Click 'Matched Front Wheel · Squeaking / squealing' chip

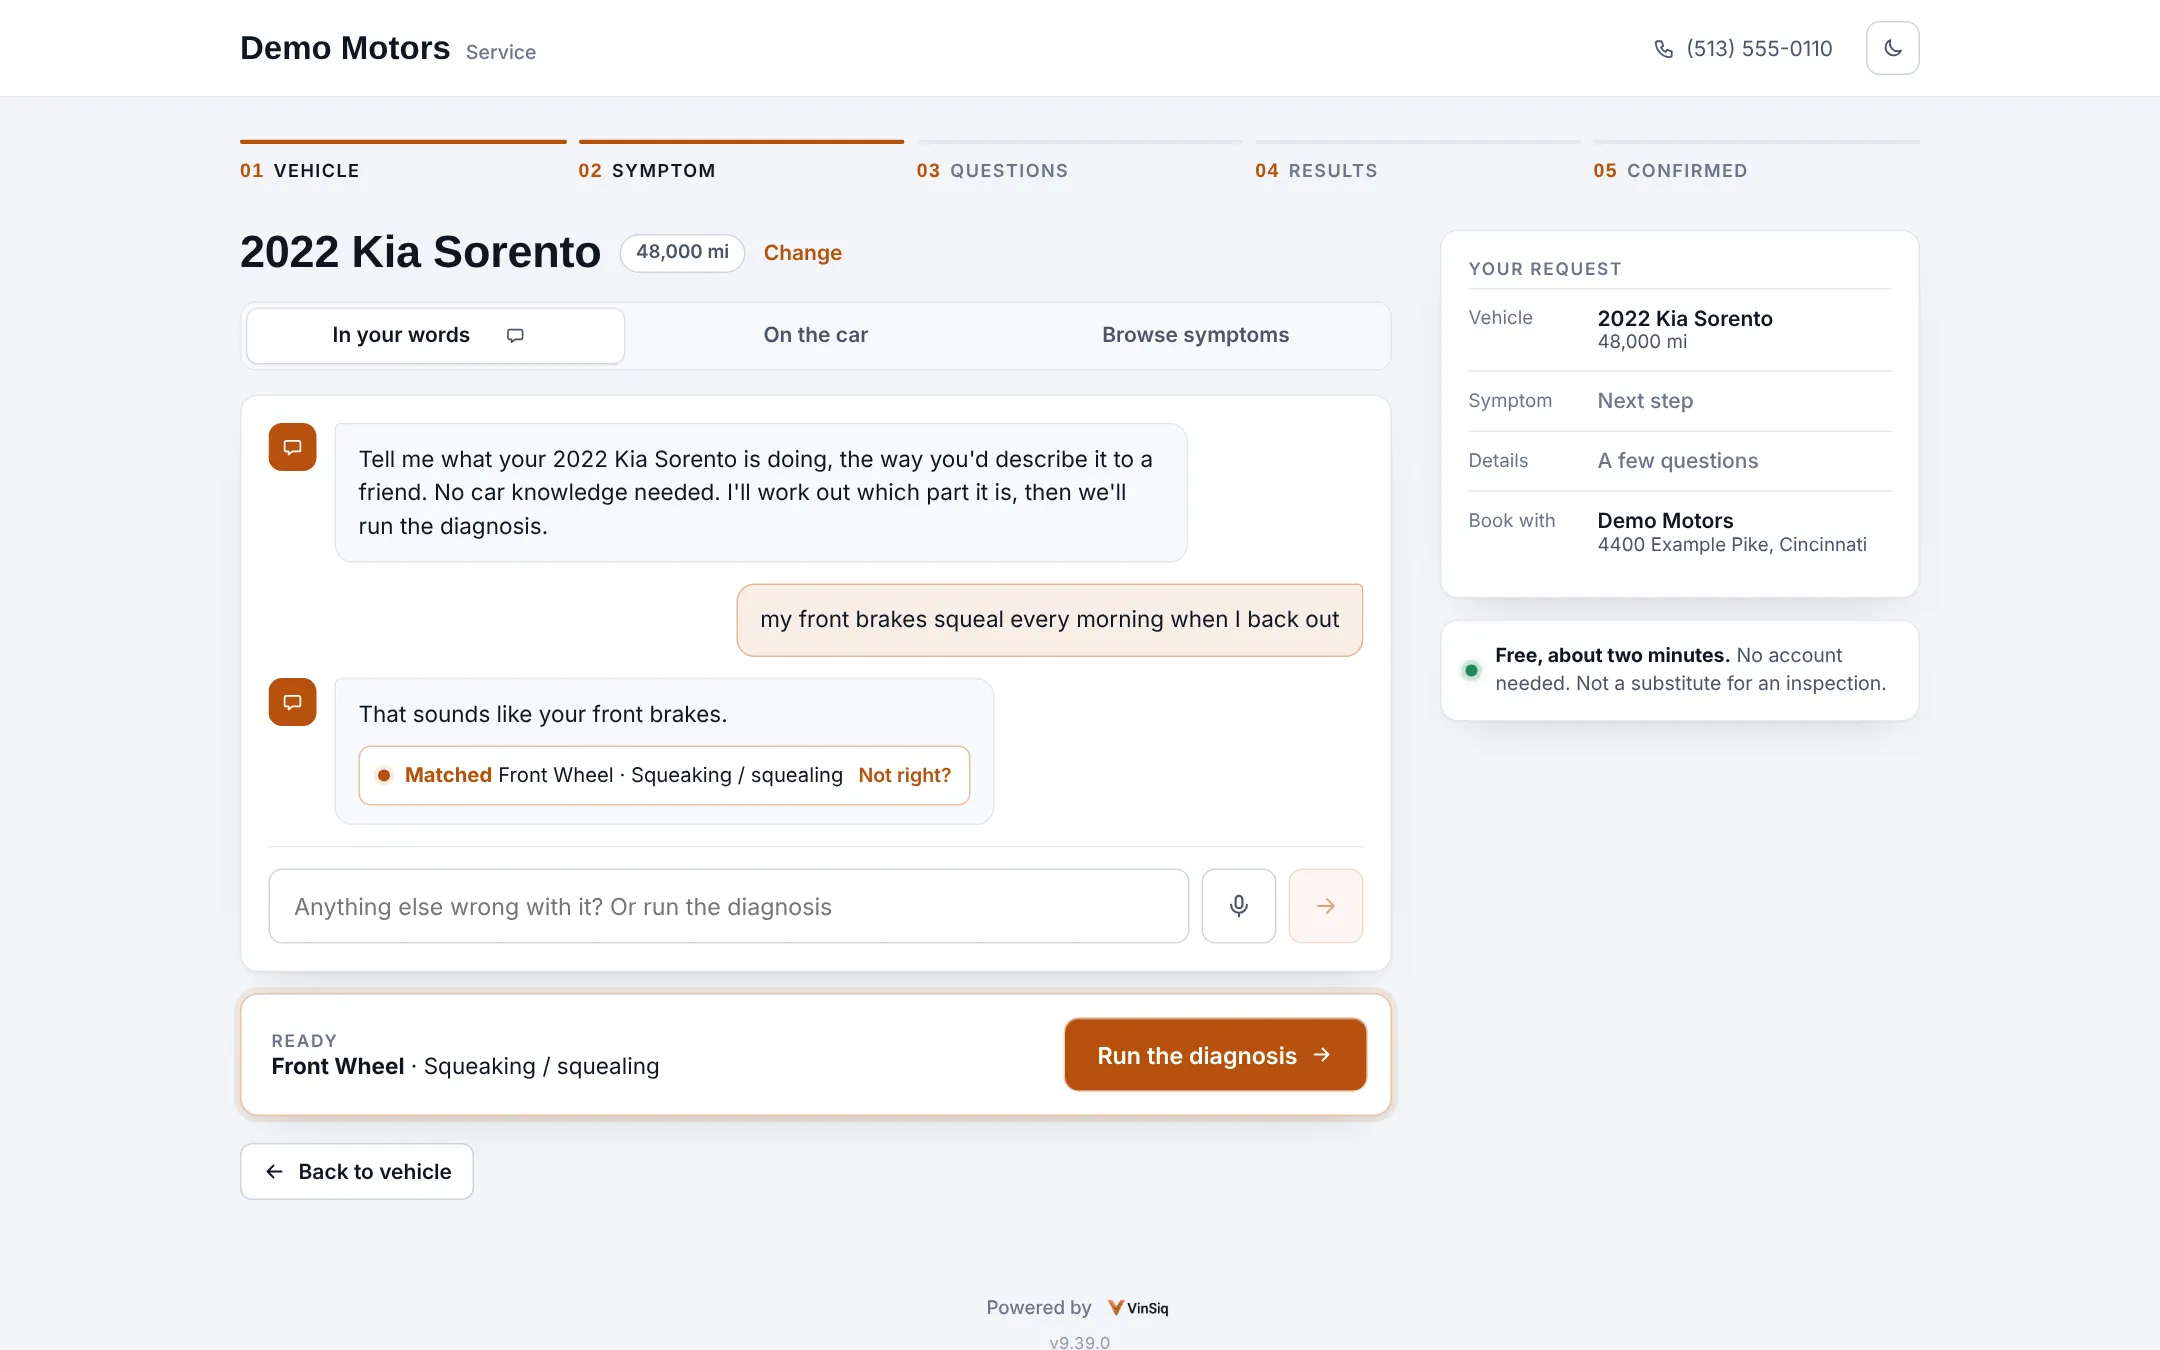tap(664, 775)
